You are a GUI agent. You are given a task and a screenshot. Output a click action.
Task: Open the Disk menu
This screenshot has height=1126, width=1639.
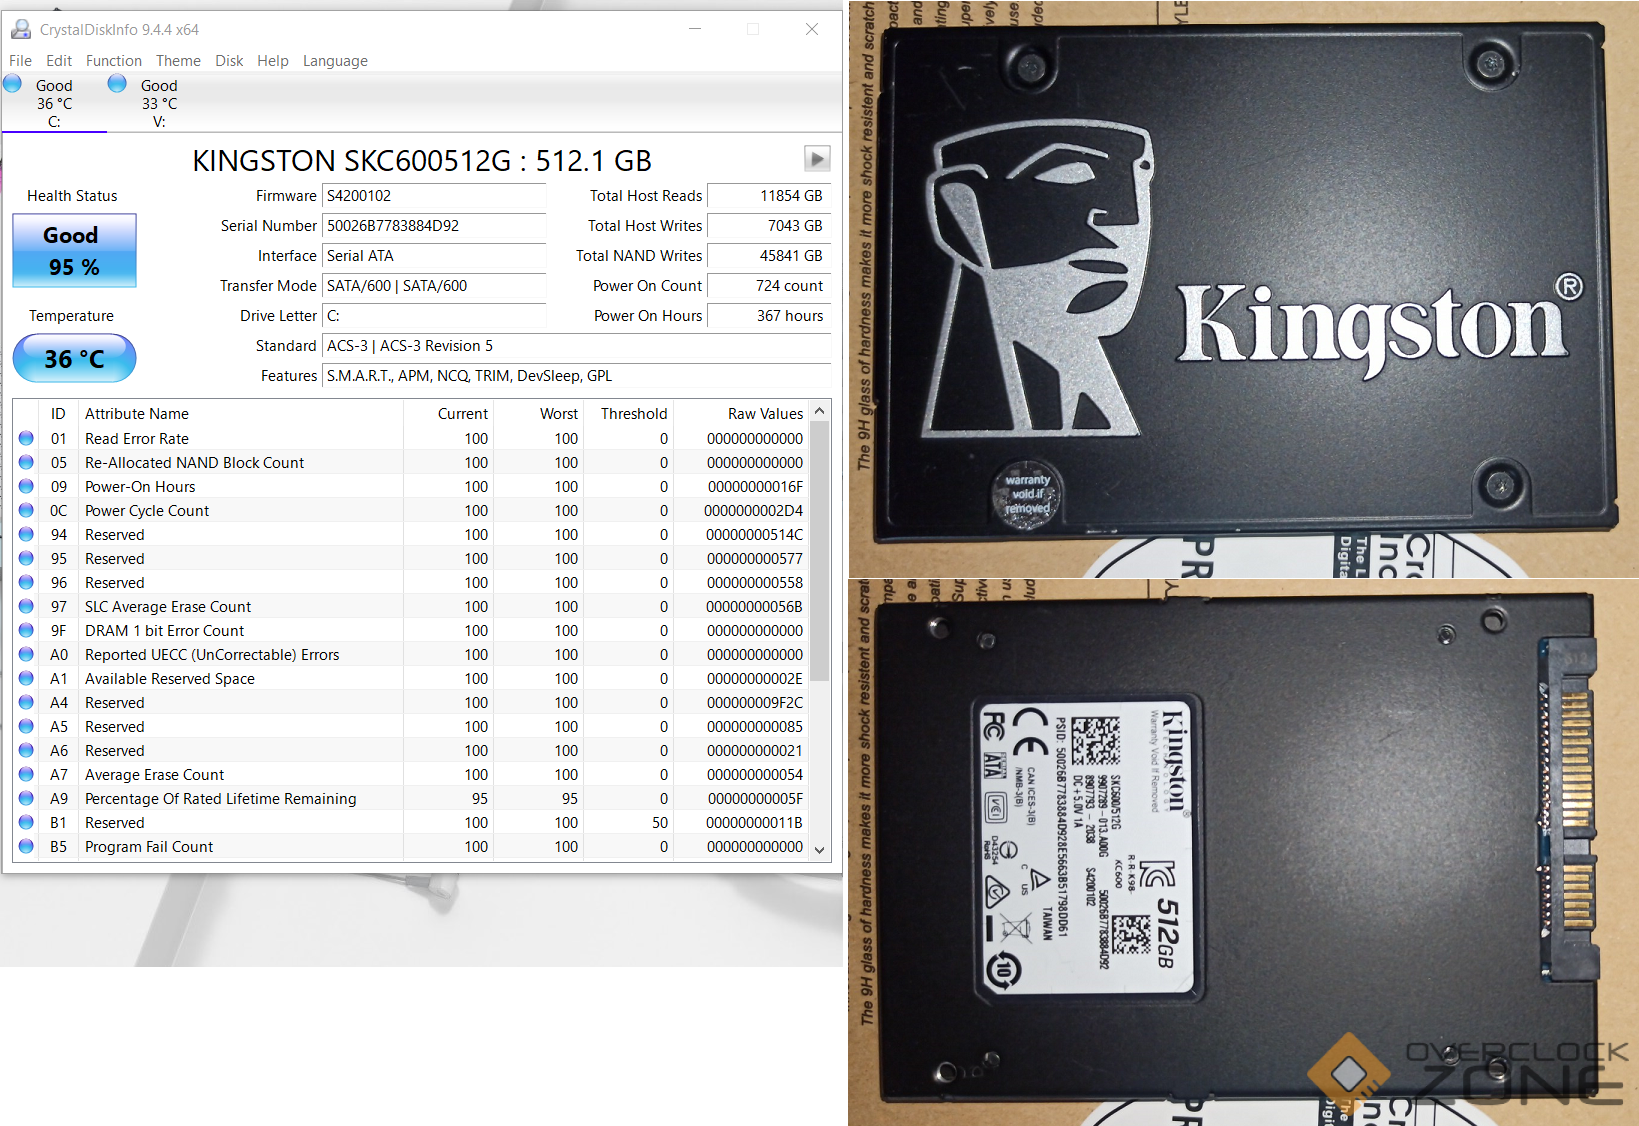click(x=229, y=61)
